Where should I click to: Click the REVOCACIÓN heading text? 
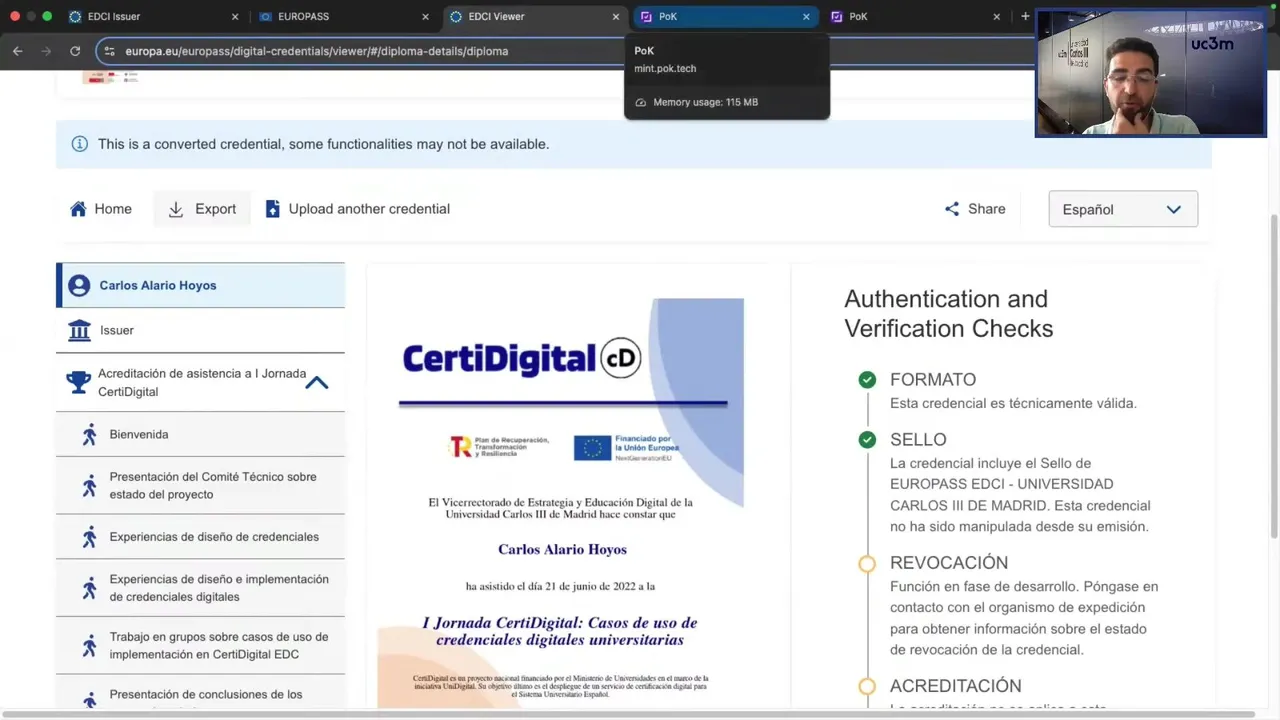point(949,563)
